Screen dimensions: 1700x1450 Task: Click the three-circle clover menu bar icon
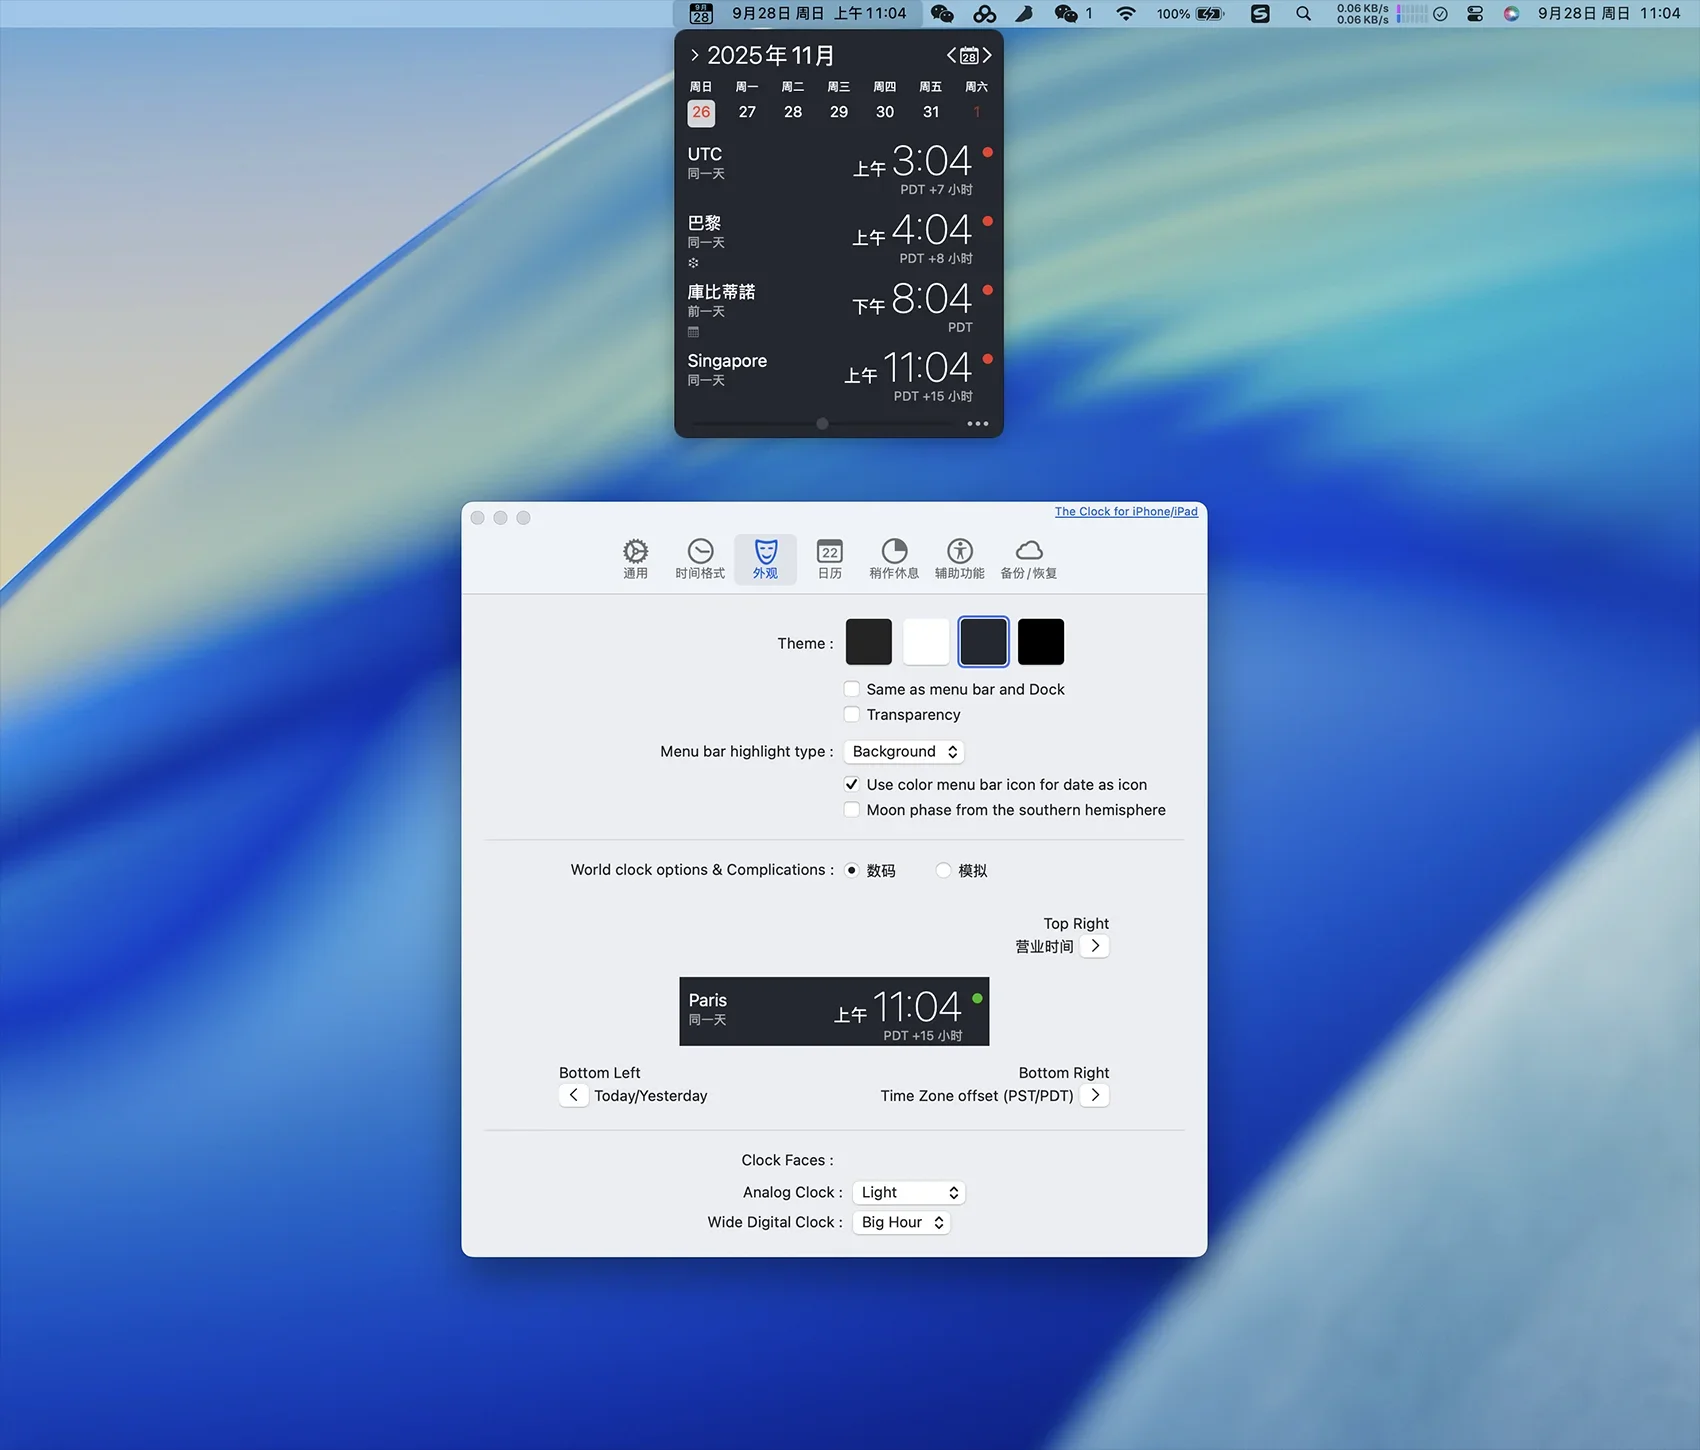pos(984,13)
